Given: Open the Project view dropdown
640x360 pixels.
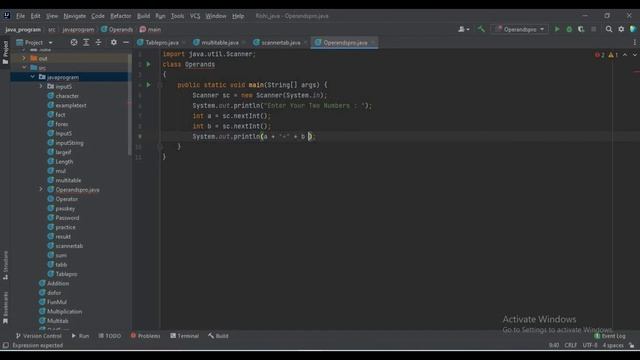Looking at the screenshot, I should click(x=34, y=42).
